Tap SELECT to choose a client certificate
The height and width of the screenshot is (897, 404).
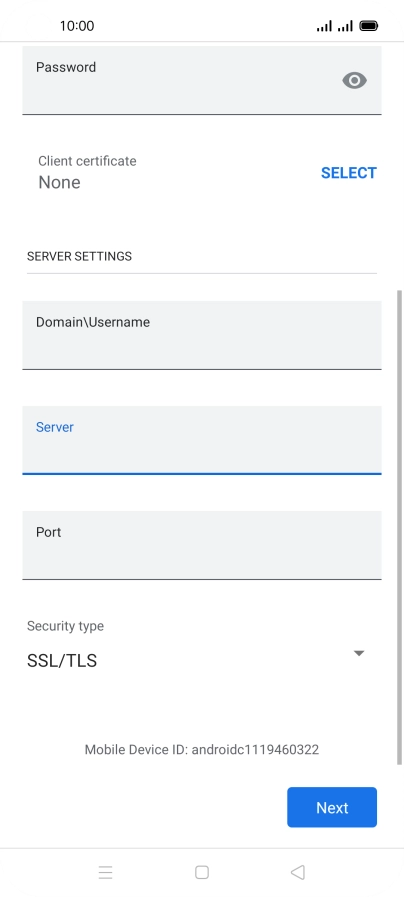(348, 173)
